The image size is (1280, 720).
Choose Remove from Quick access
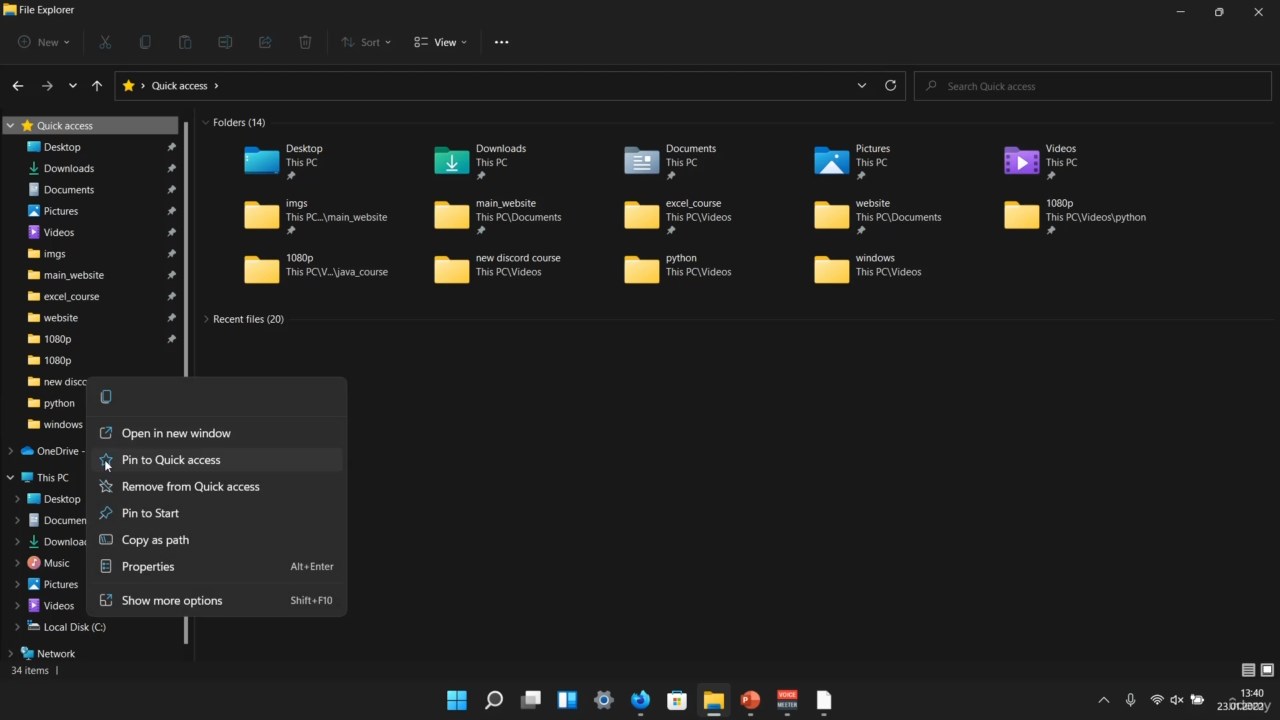click(x=190, y=487)
